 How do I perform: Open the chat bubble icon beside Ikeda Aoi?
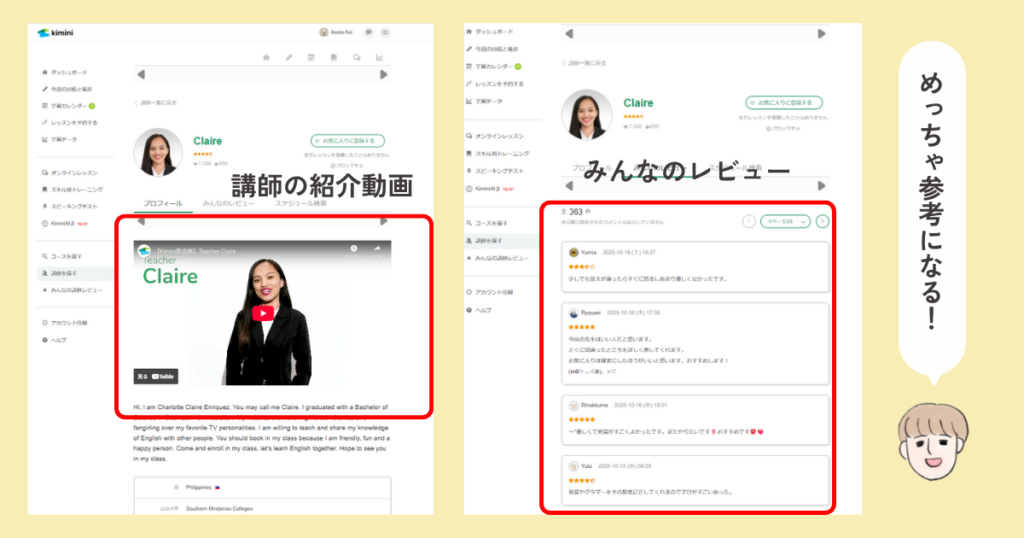(x=369, y=33)
